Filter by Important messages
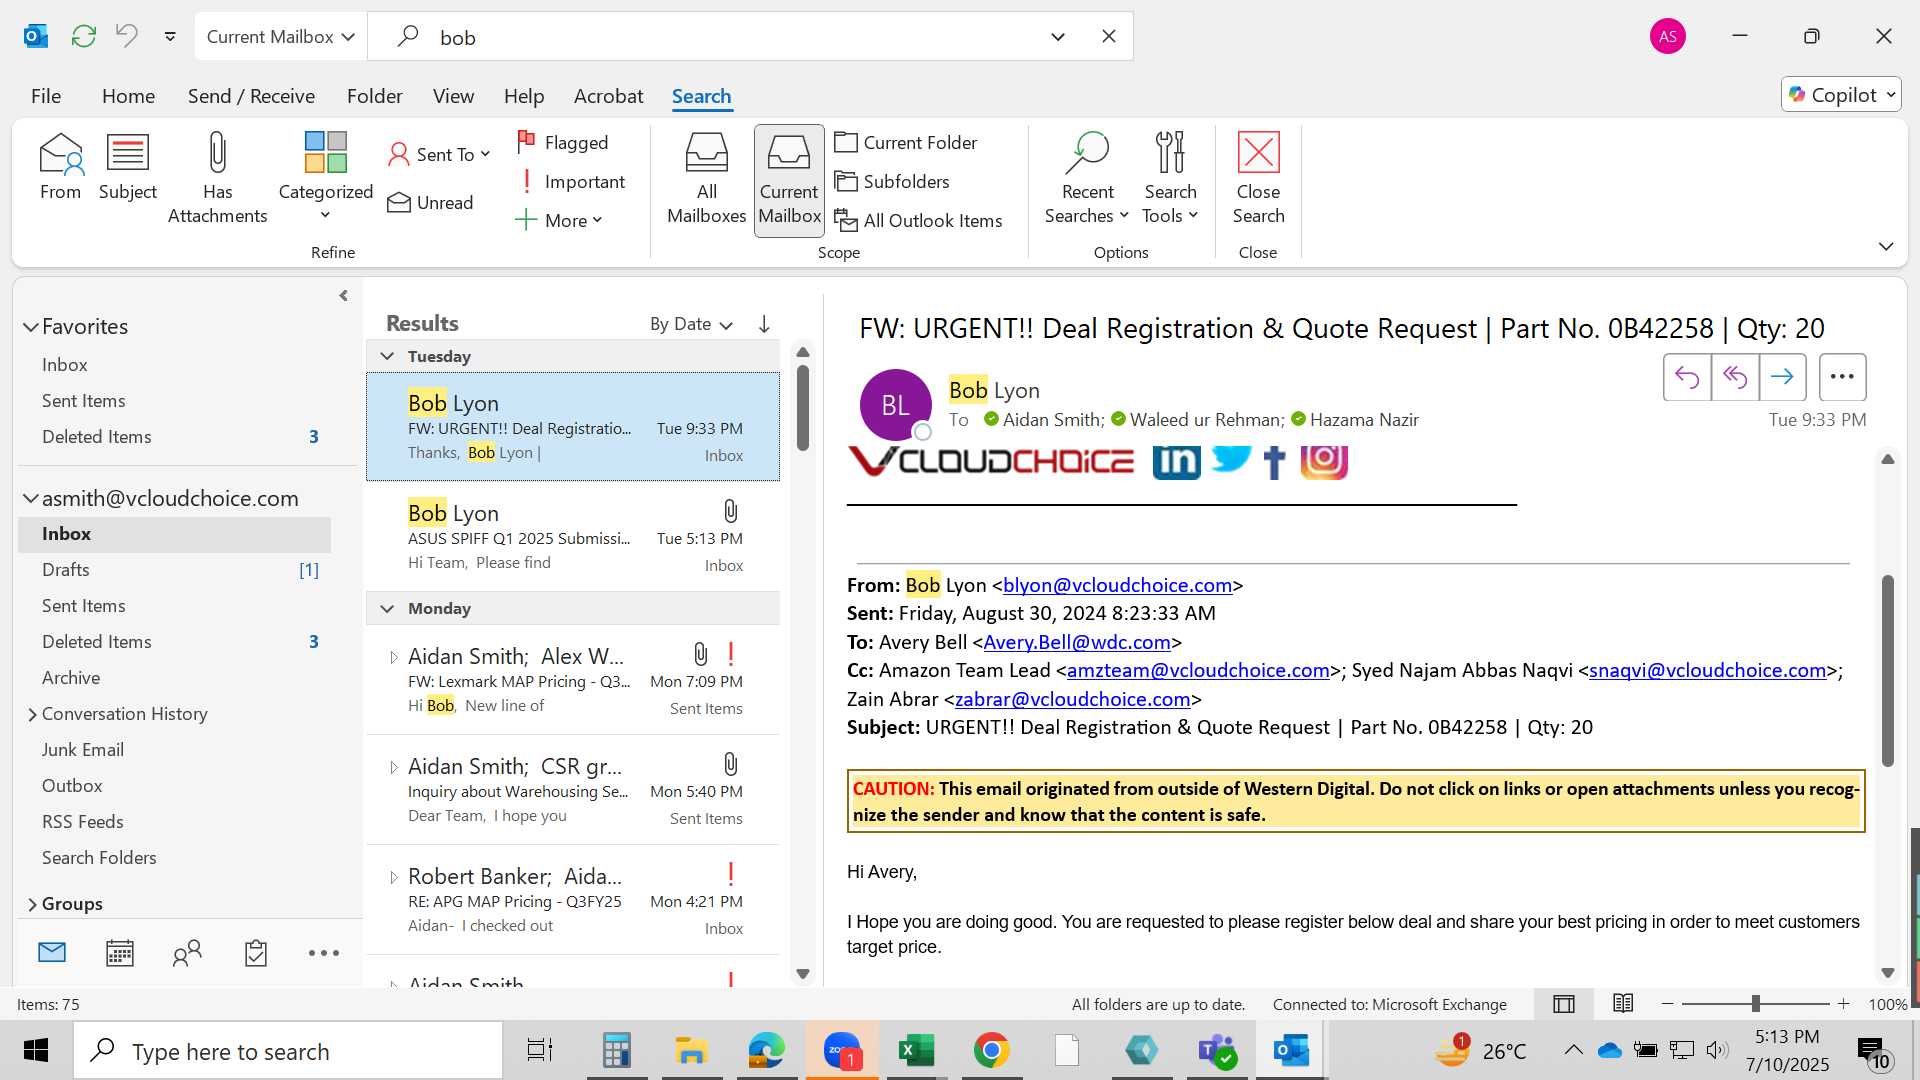The width and height of the screenshot is (1920, 1080). (x=571, y=182)
